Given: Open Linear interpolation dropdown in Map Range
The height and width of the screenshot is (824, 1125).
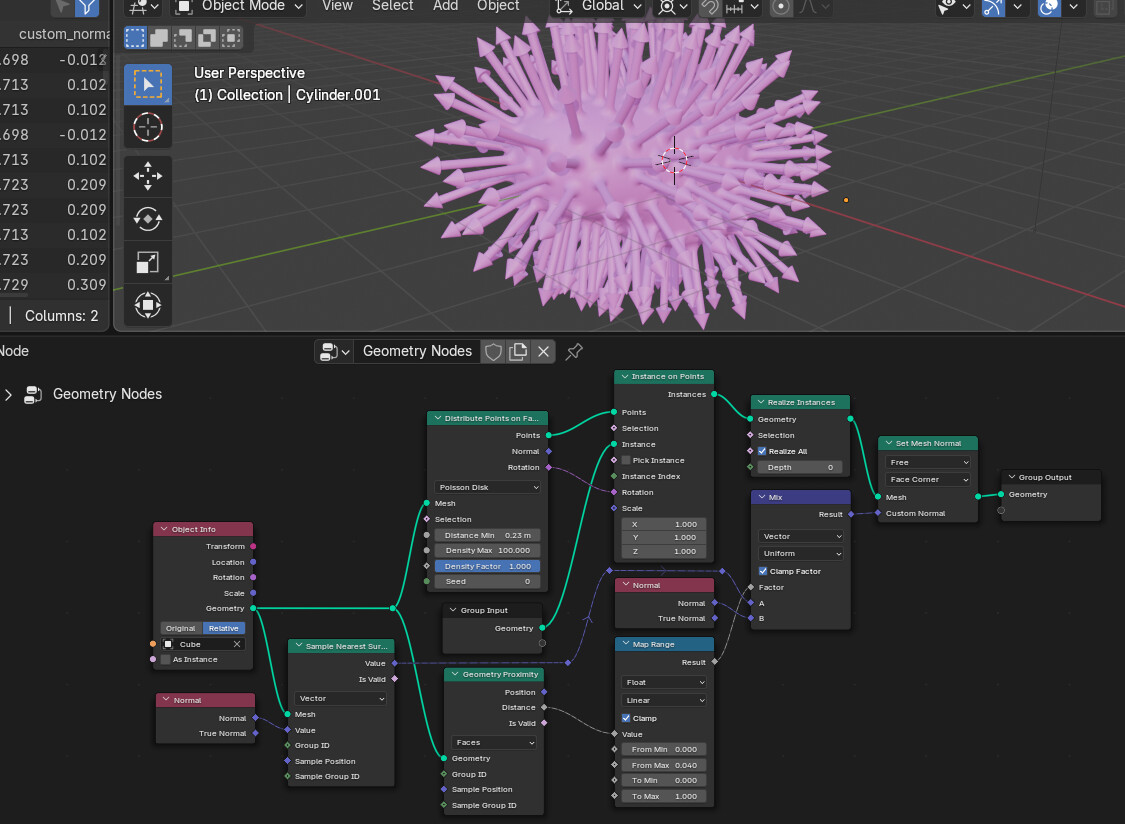Looking at the screenshot, I should point(664,701).
